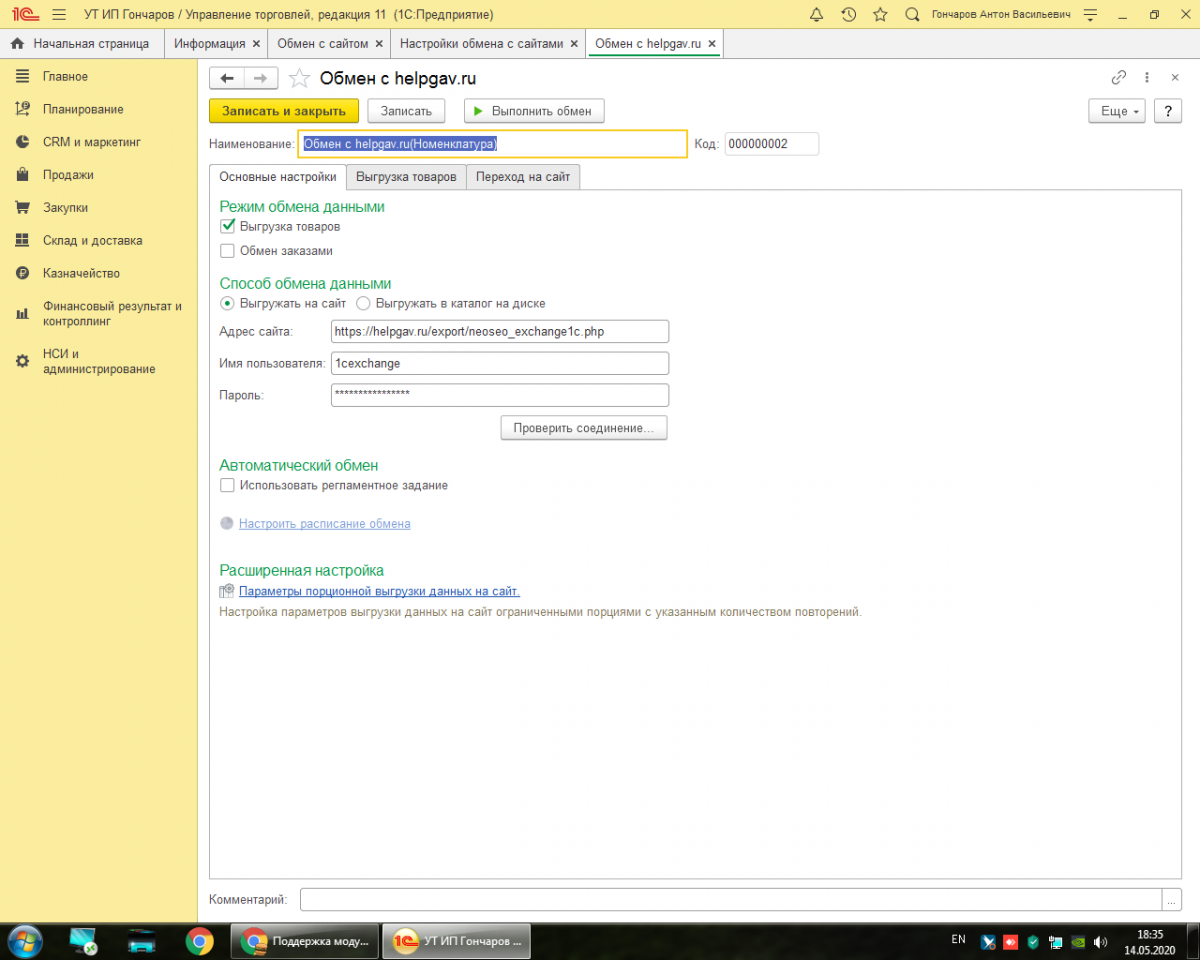Switch EN language indicator in tray
1200x960 pixels.
point(958,940)
